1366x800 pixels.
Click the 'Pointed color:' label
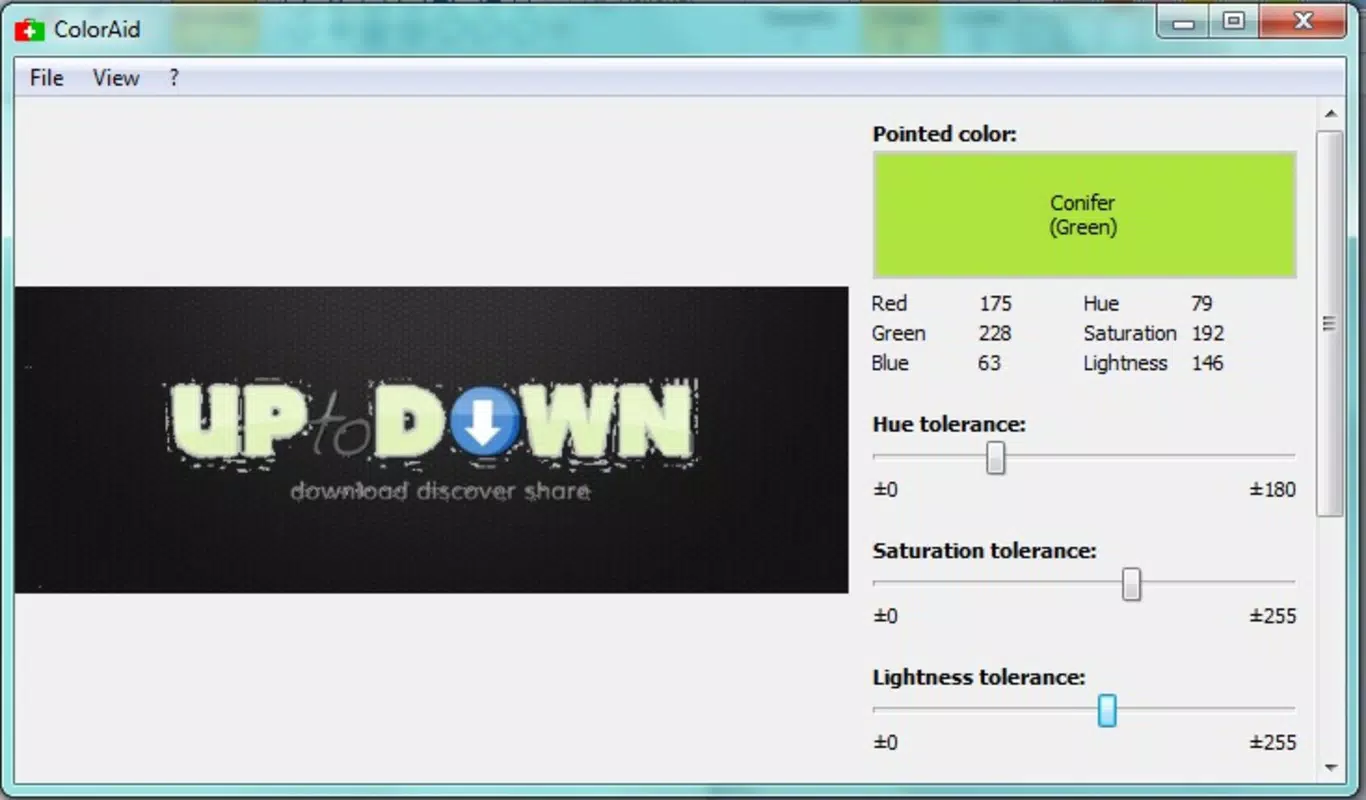944,134
